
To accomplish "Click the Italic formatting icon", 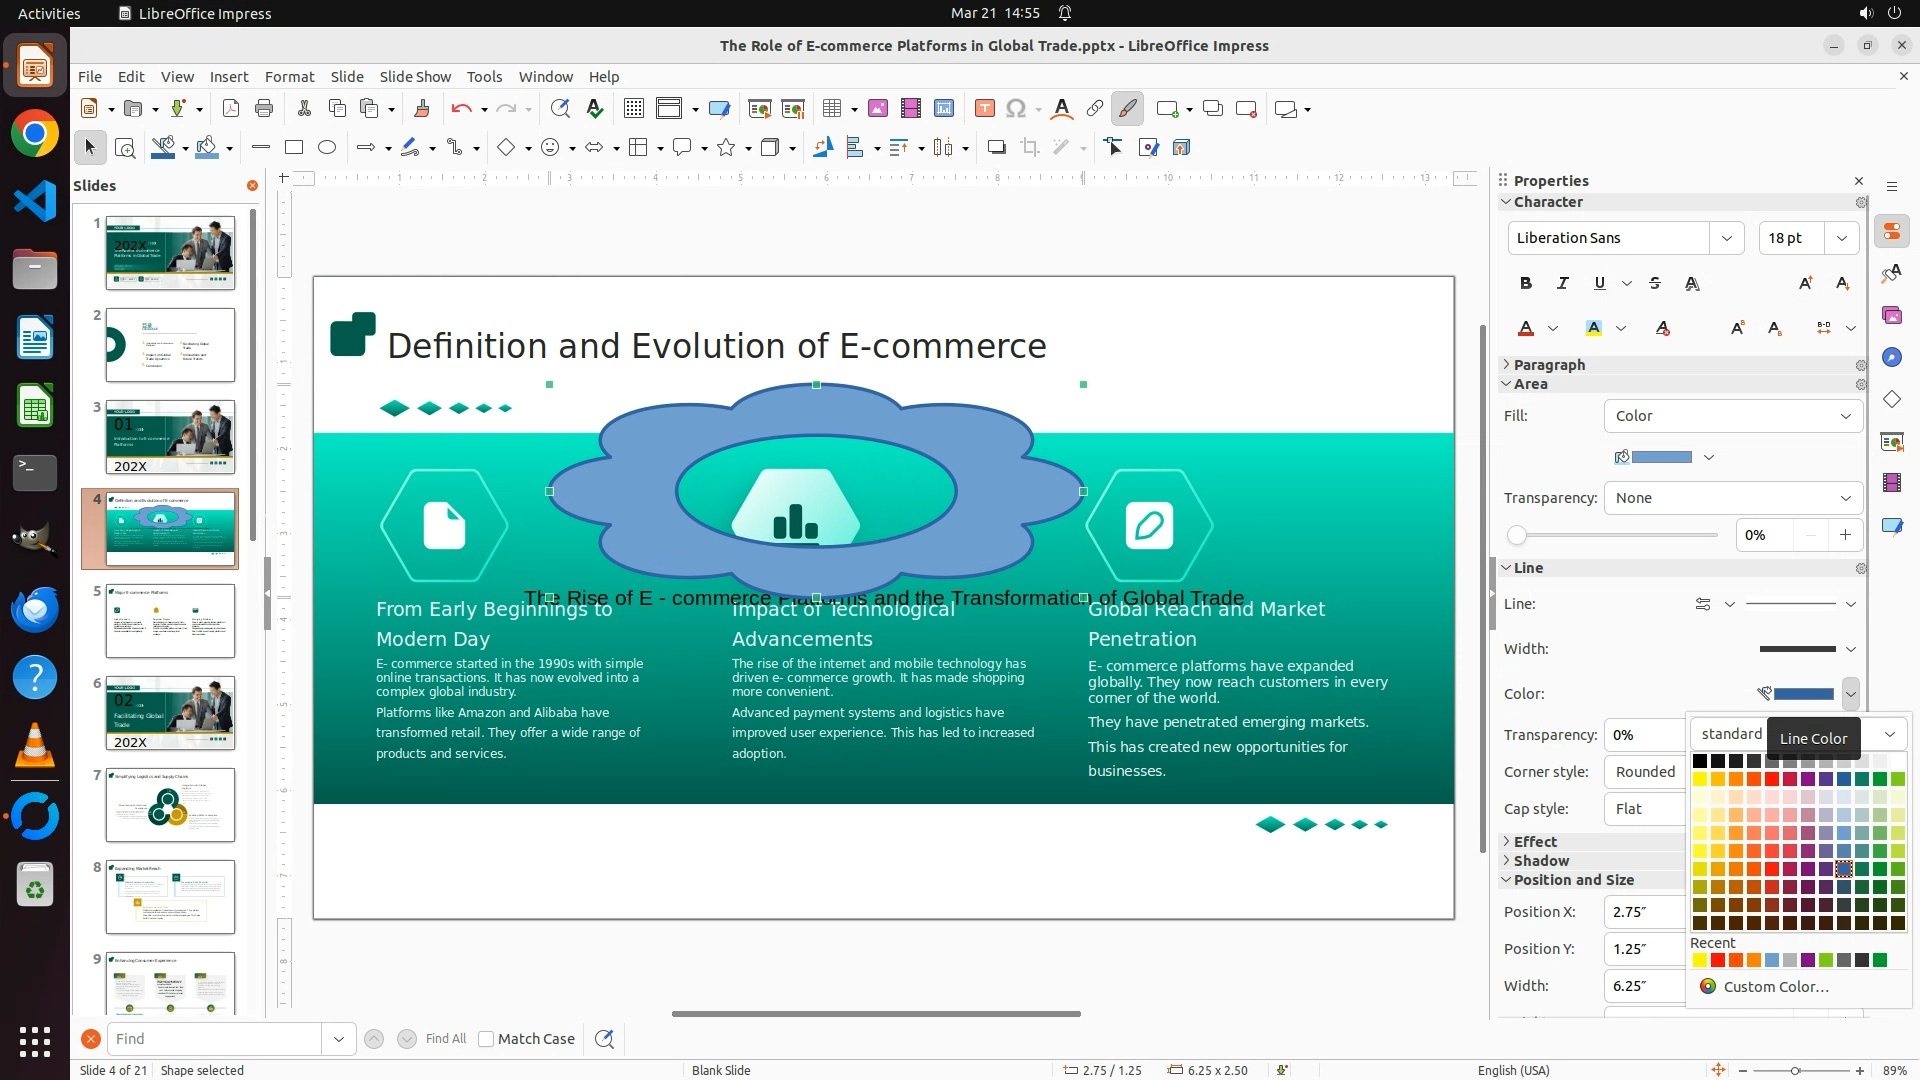I will tap(1563, 284).
